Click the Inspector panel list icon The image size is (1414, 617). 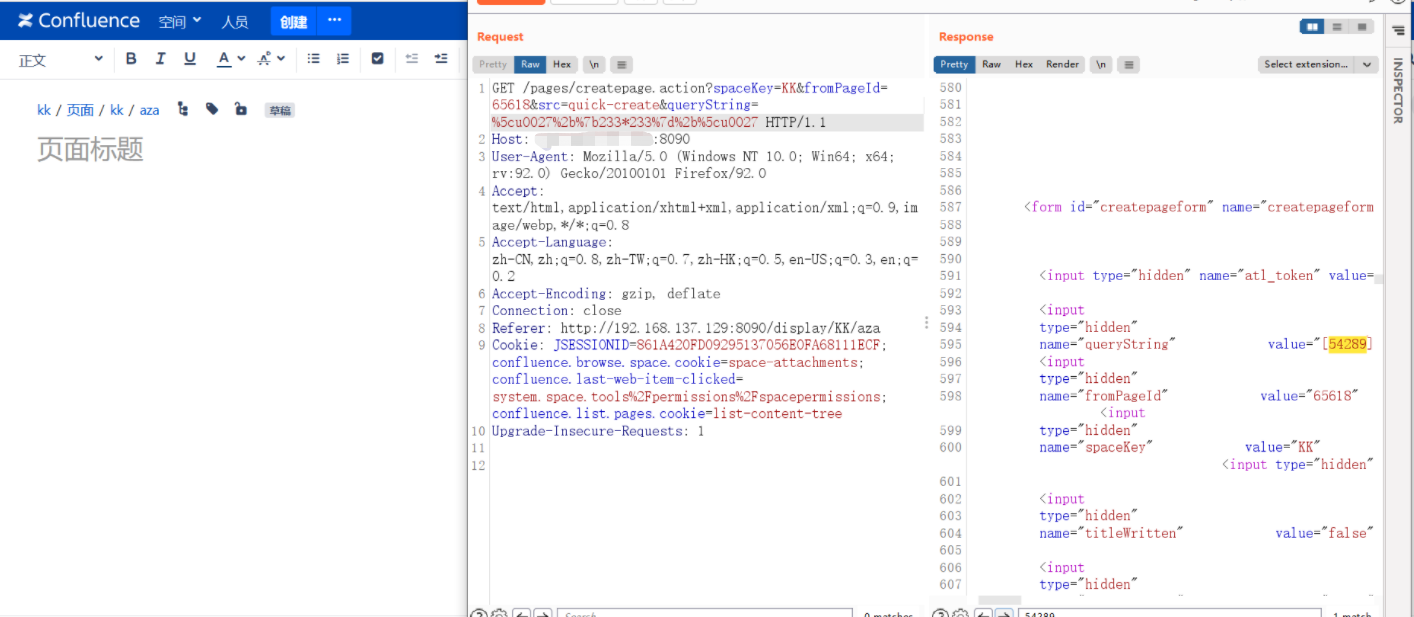coord(1398,32)
